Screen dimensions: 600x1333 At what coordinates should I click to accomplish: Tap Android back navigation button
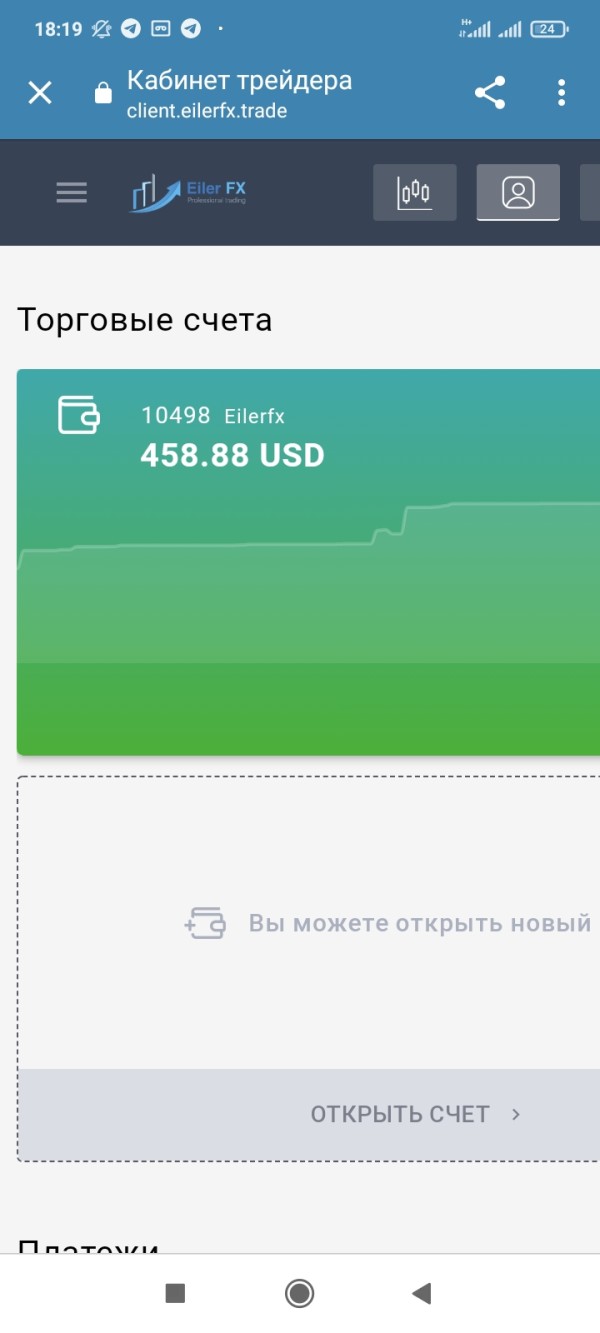pyautogui.click(x=421, y=1294)
